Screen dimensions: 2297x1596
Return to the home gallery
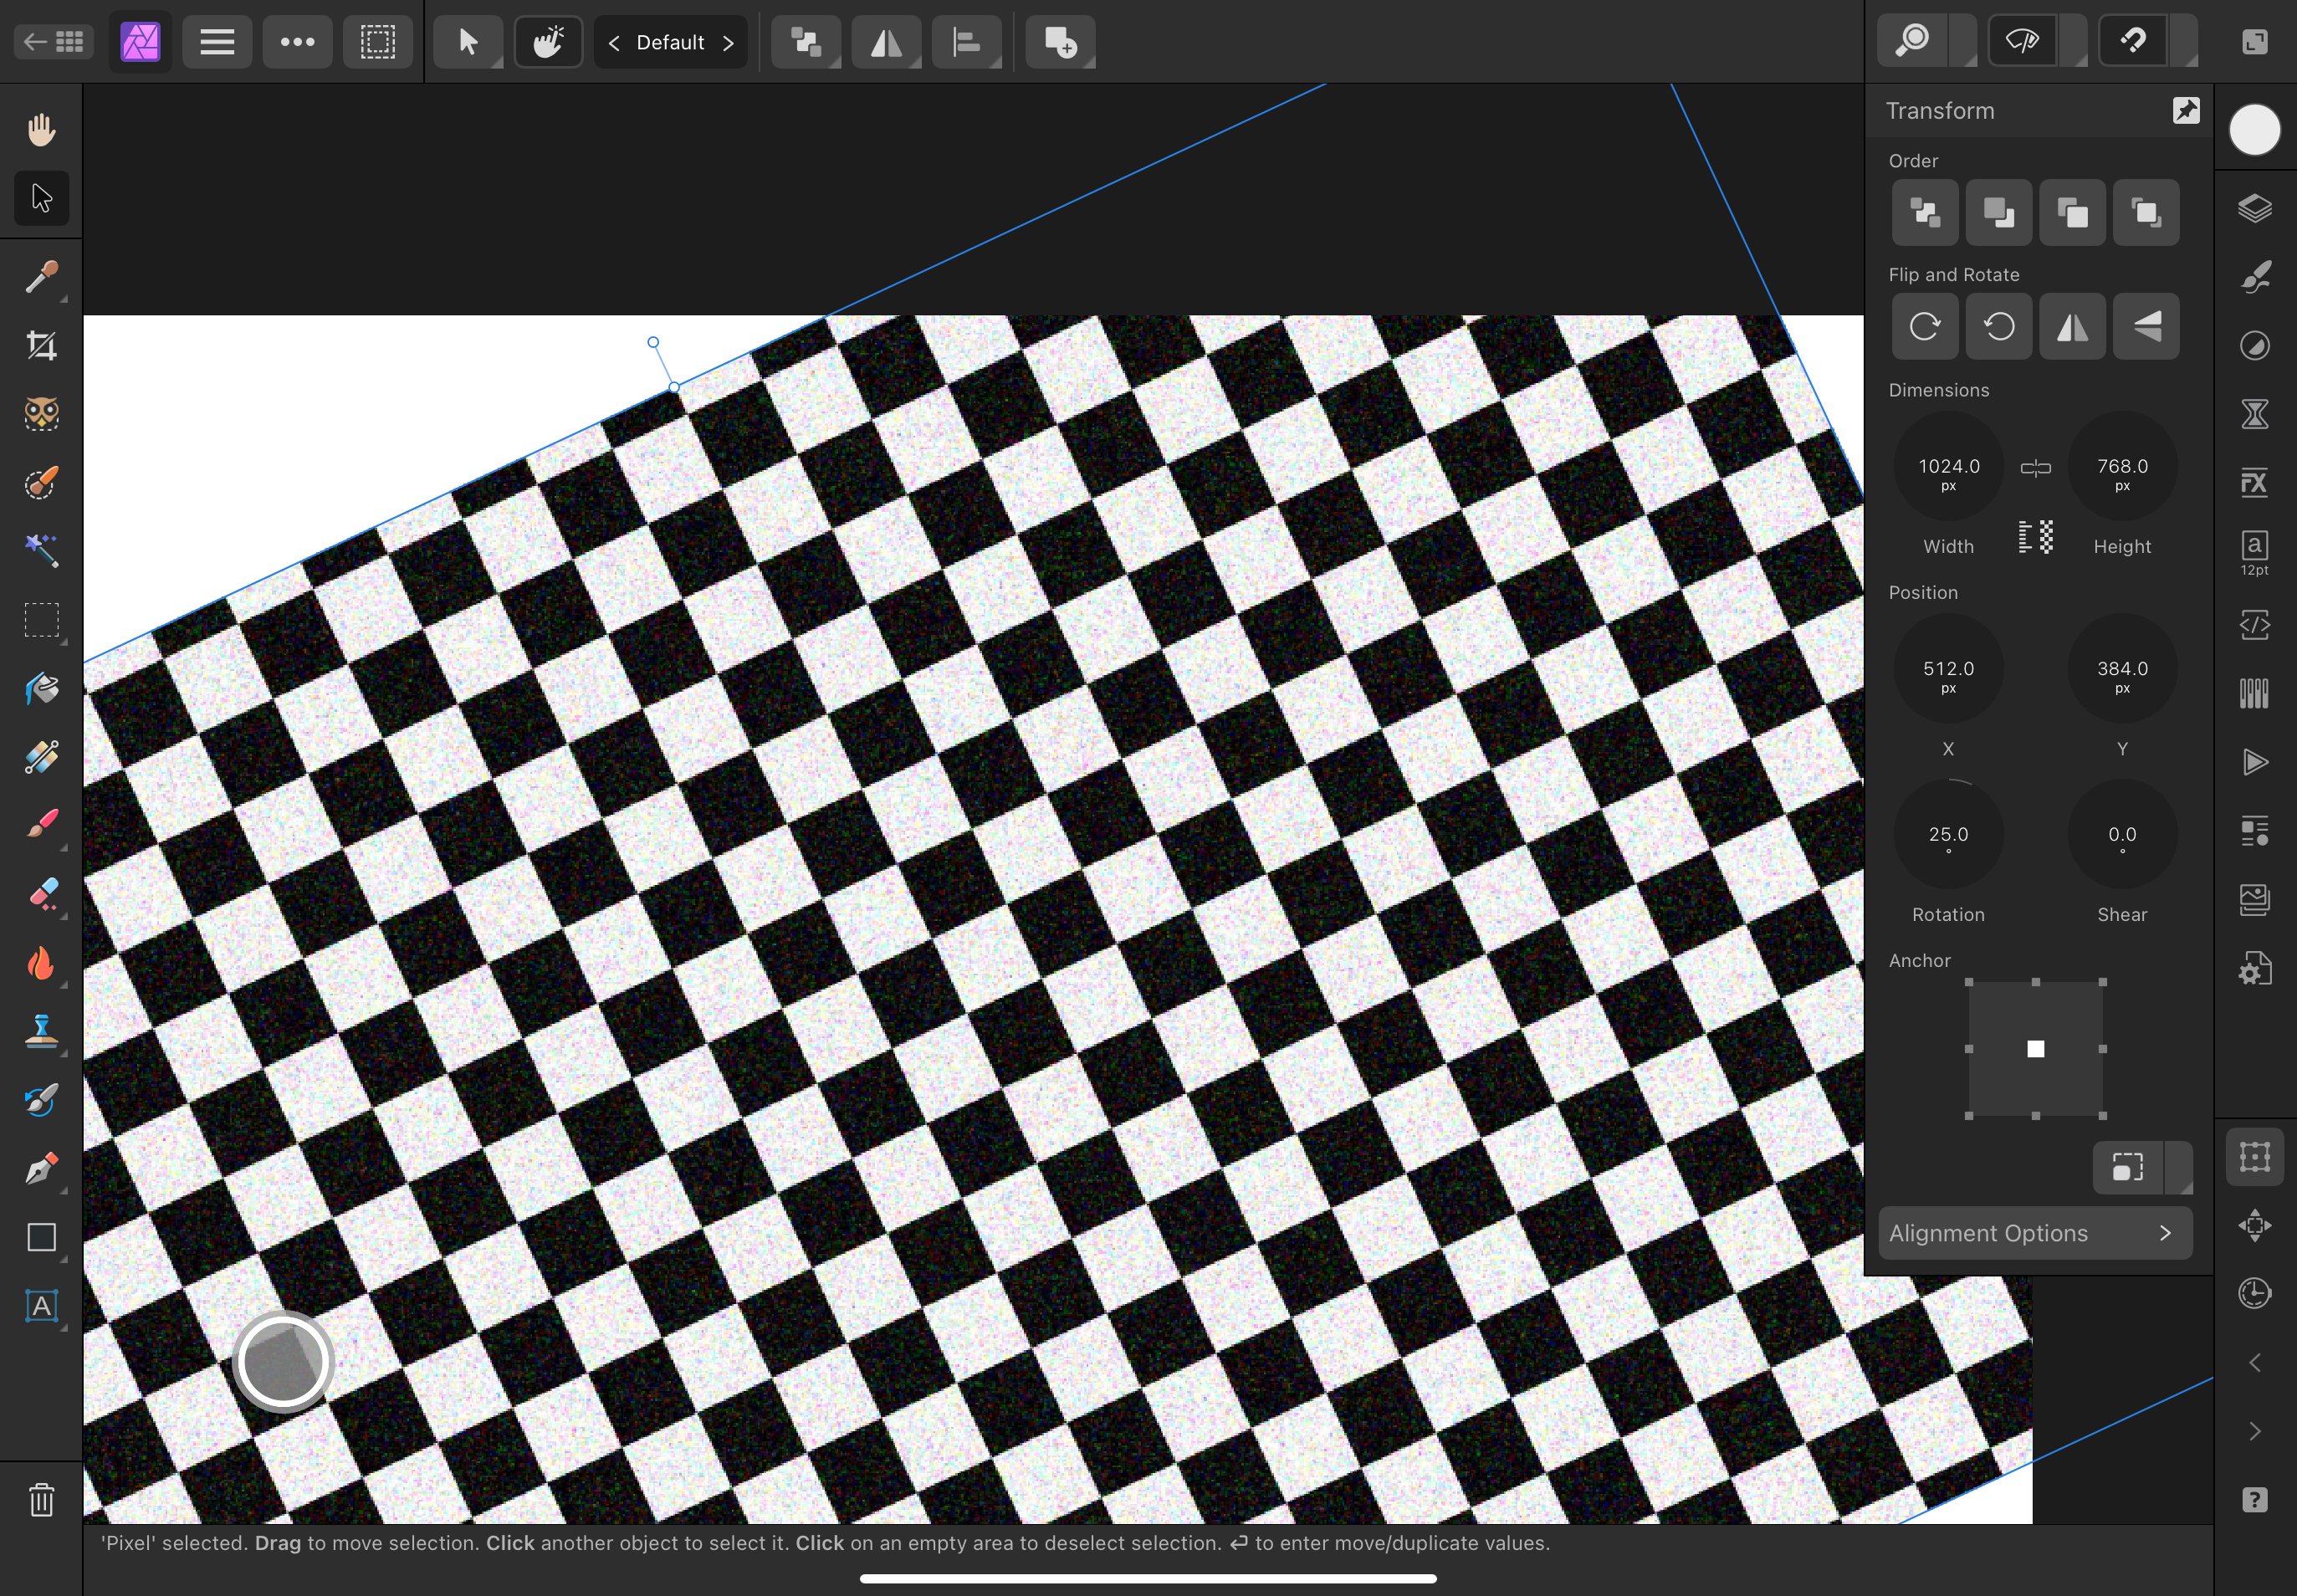[54, 42]
